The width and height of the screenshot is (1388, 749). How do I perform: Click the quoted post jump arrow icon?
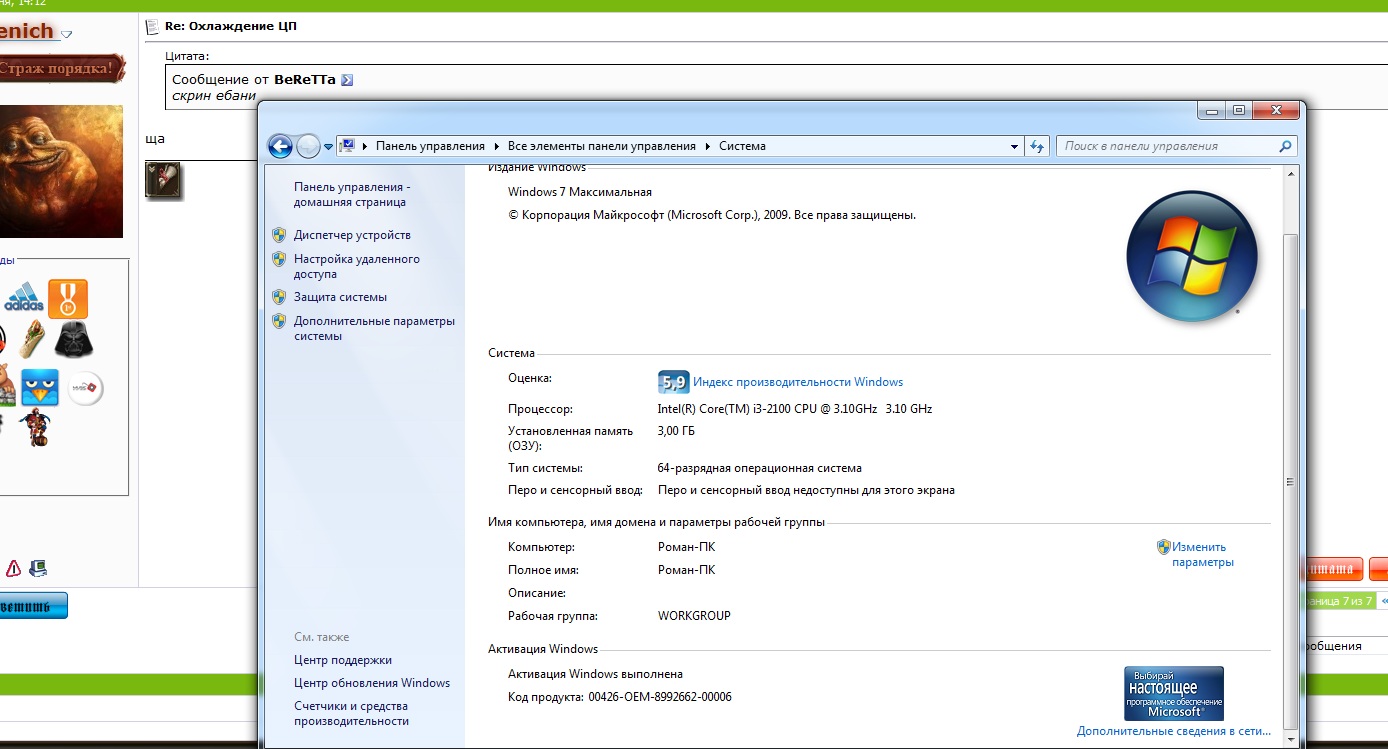(347, 80)
